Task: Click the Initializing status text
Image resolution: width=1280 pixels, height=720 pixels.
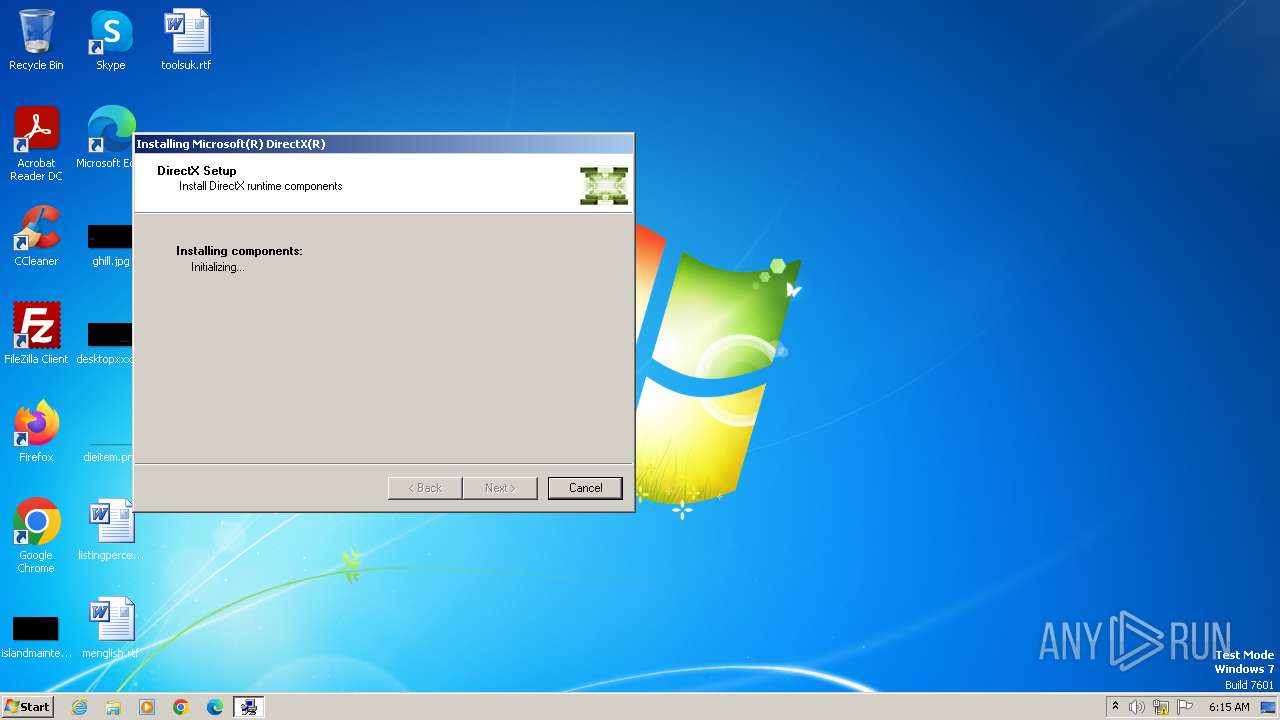Action: tap(218, 267)
